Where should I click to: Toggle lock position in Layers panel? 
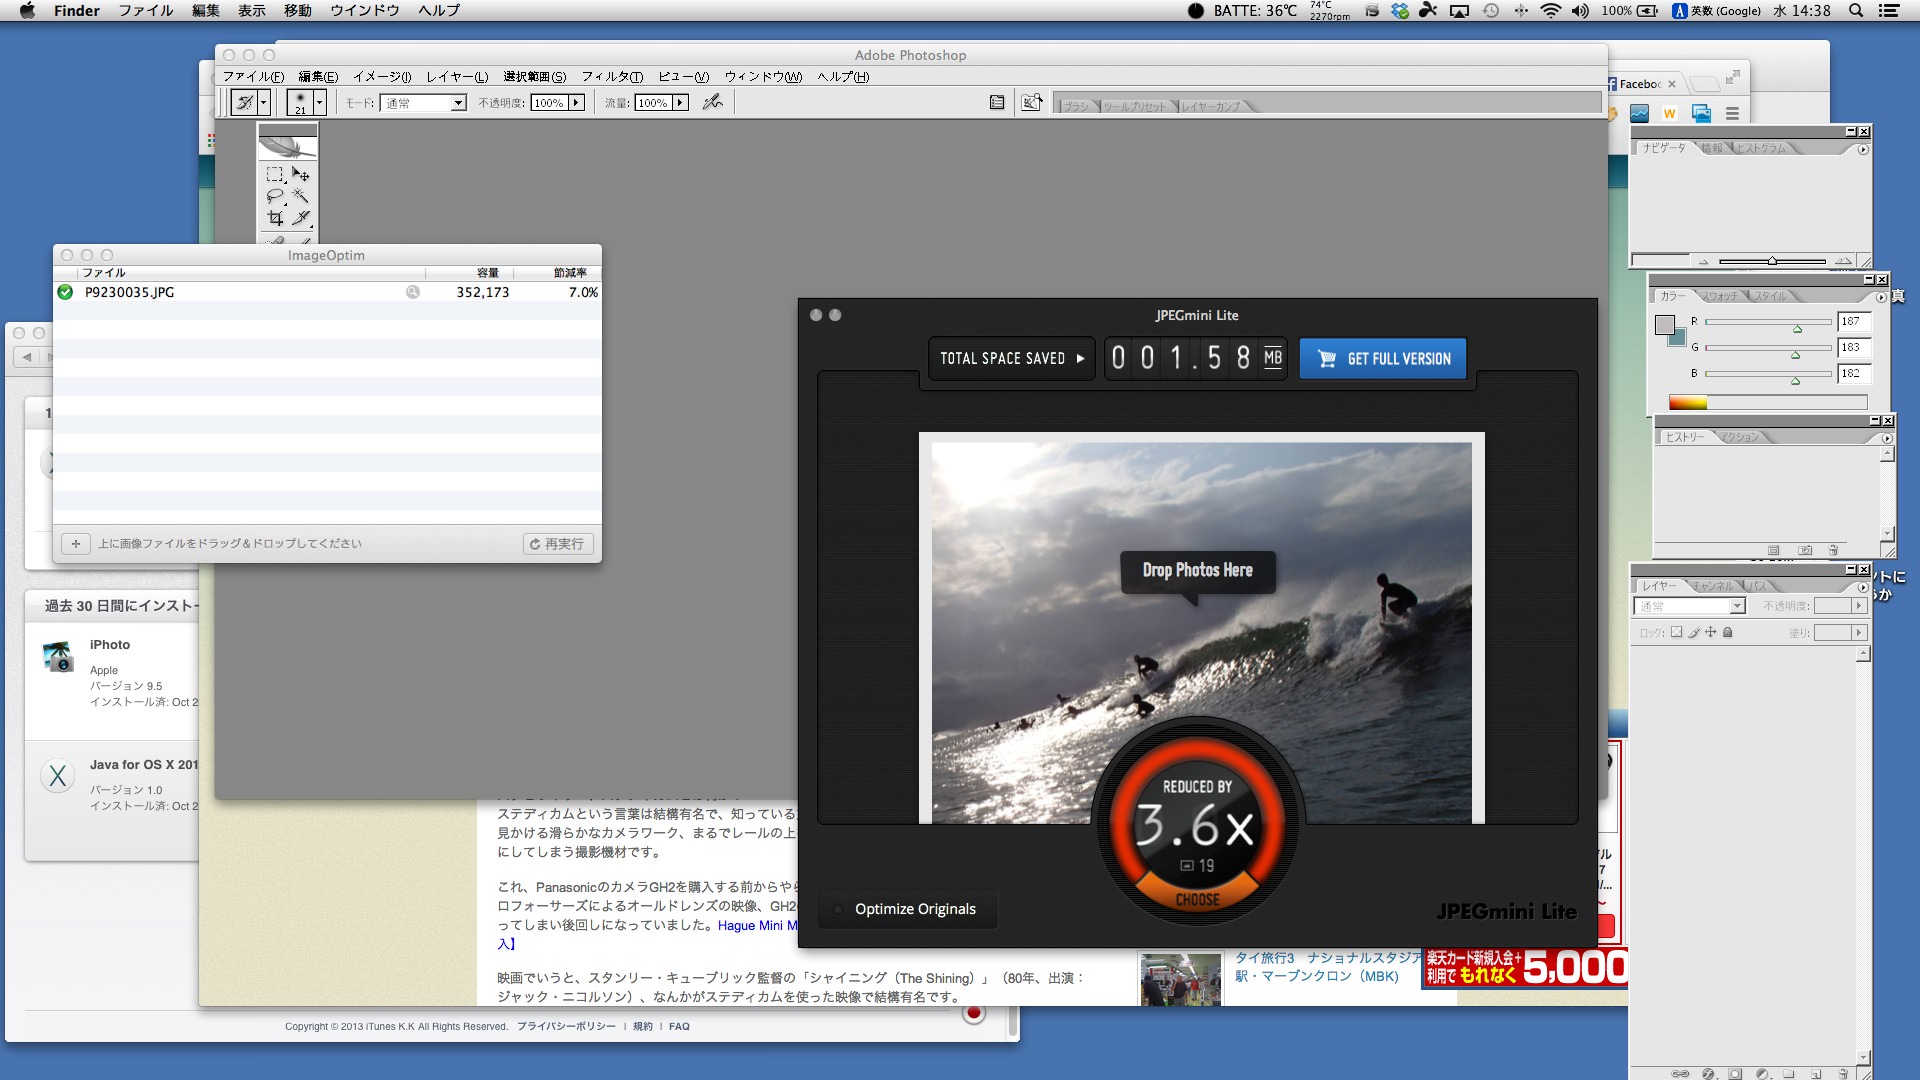coord(1711,632)
